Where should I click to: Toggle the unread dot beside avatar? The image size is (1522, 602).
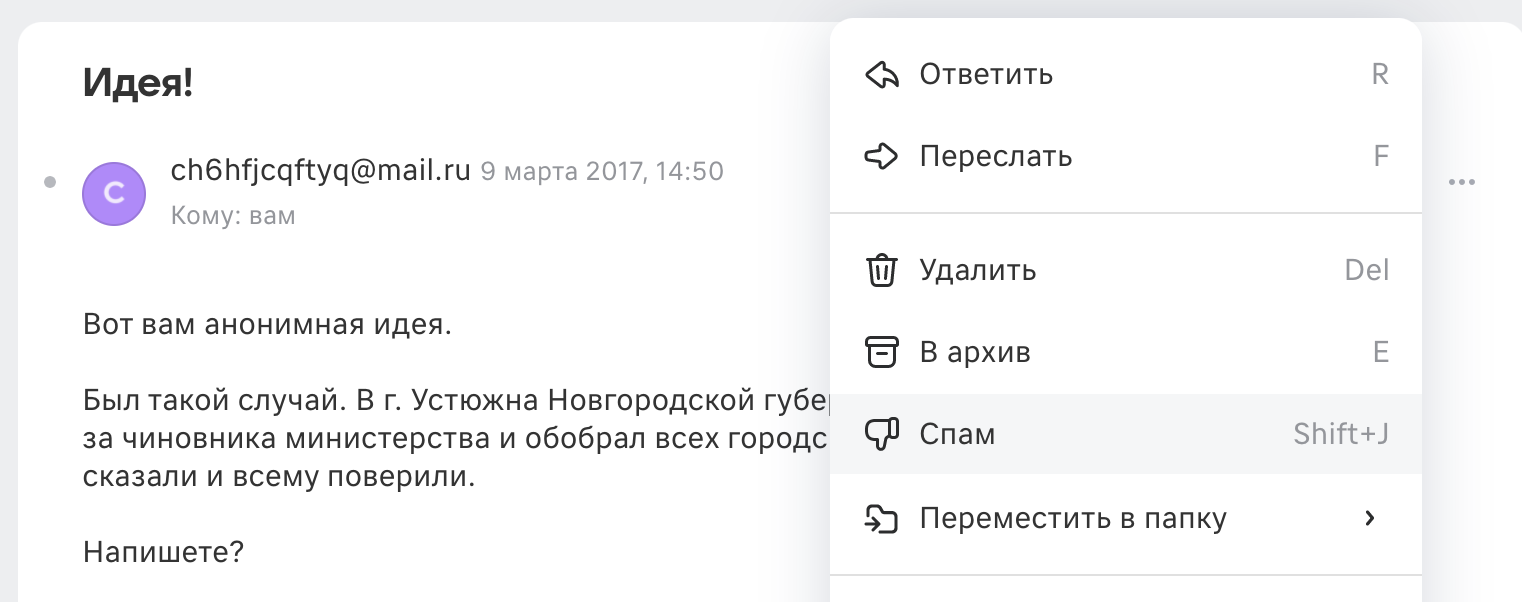point(49,182)
